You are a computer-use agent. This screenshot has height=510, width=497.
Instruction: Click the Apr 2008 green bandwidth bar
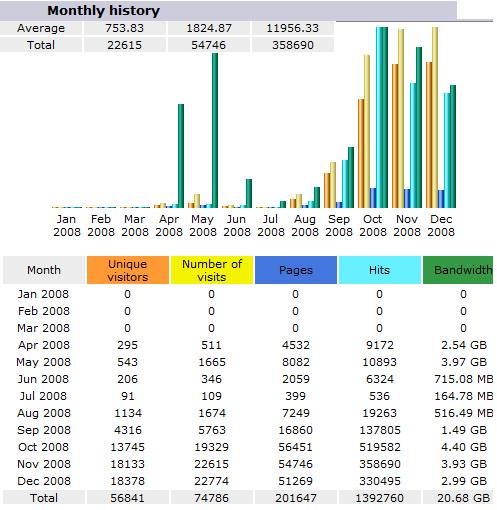pos(181,156)
